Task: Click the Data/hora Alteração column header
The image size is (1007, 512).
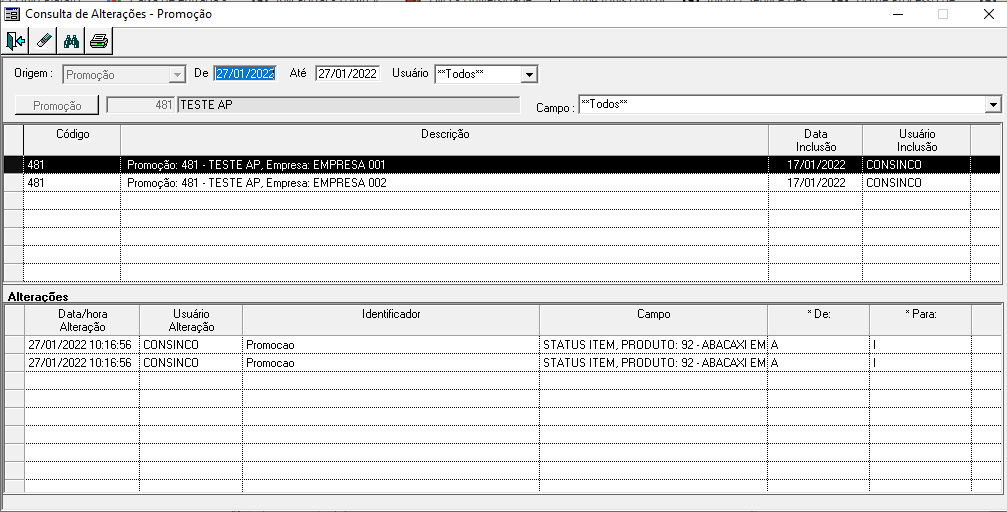Action: (x=82, y=320)
